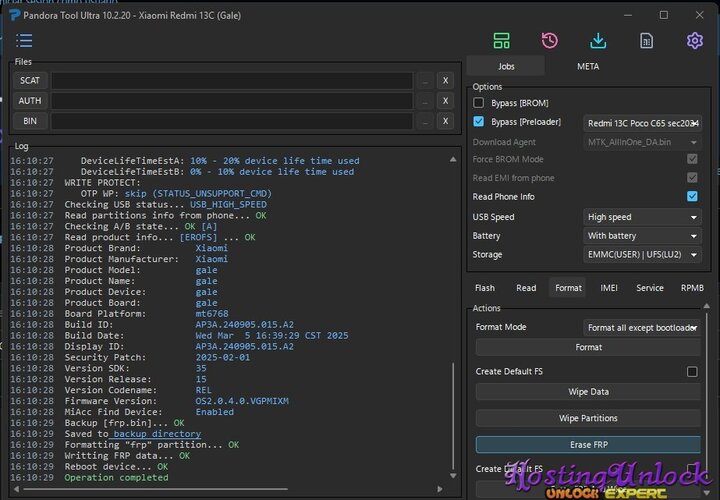Open the Flash tab
Viewport: 720px width, 500px height.
[x=485, y=288]
